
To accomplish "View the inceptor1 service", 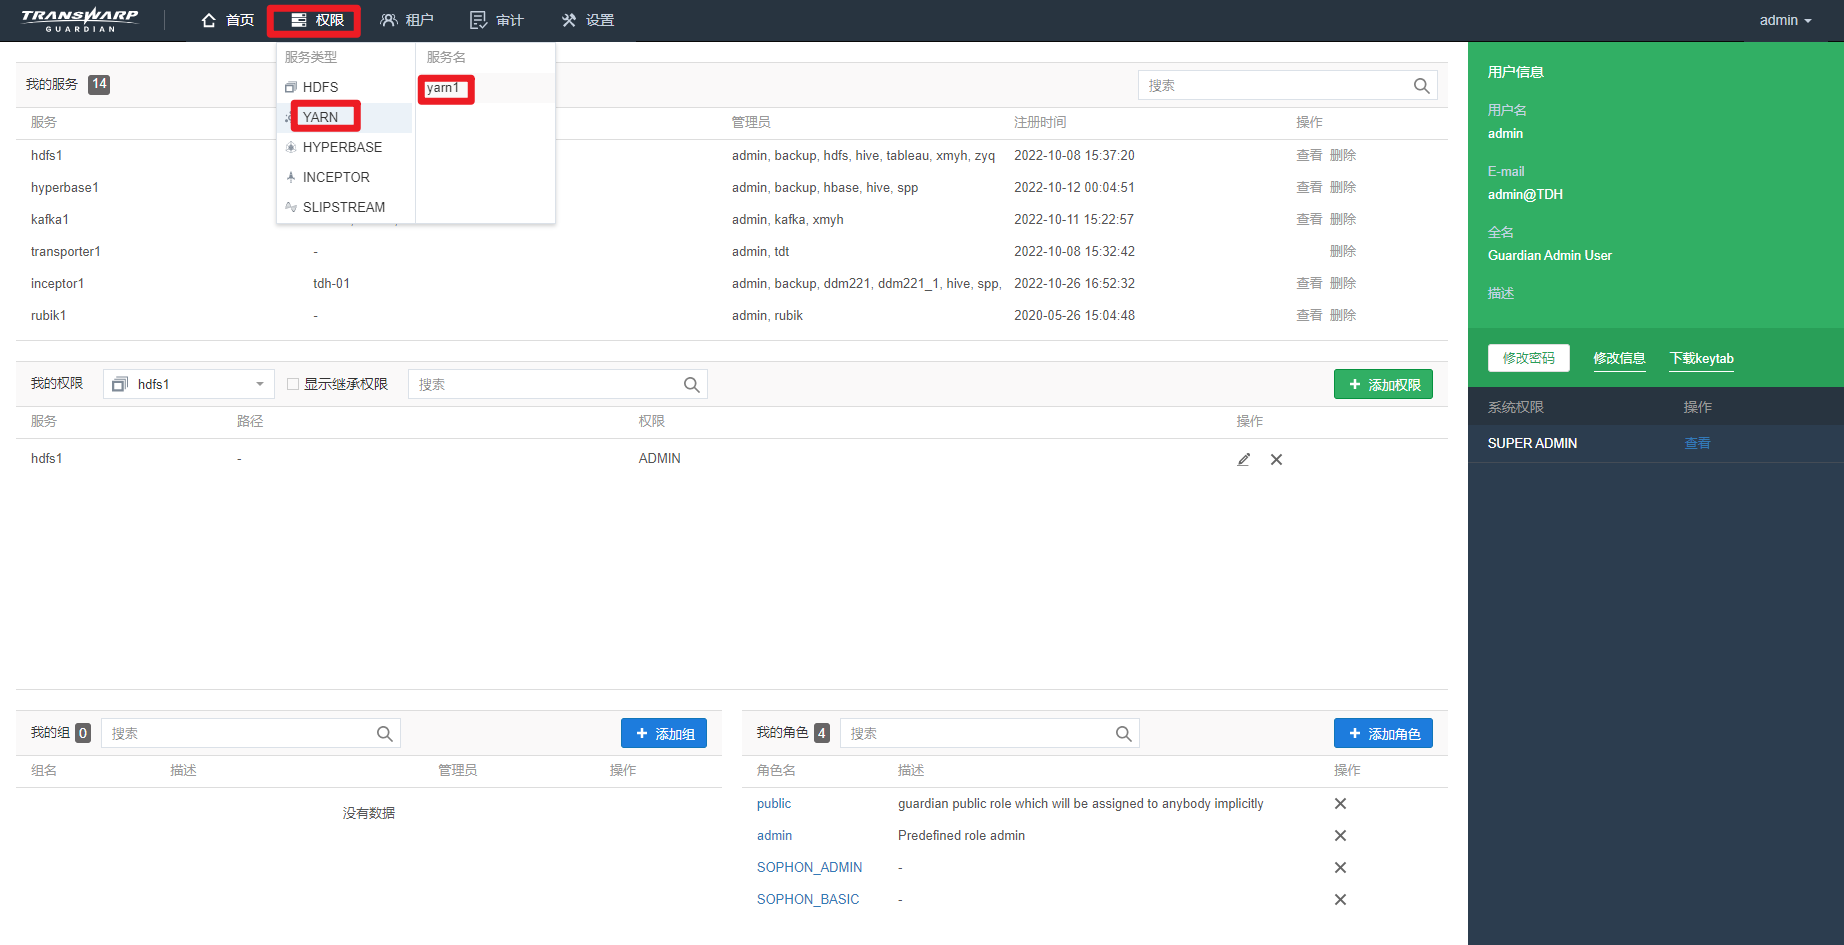I will point(1309,283).
